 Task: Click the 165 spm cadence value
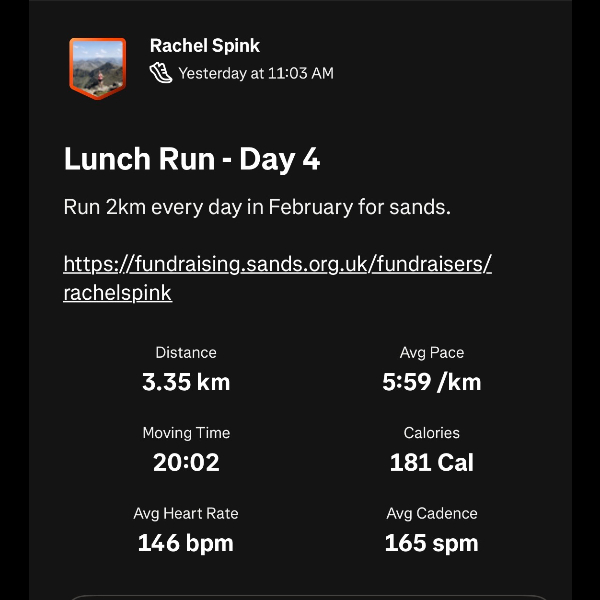(x=431, y=543)
